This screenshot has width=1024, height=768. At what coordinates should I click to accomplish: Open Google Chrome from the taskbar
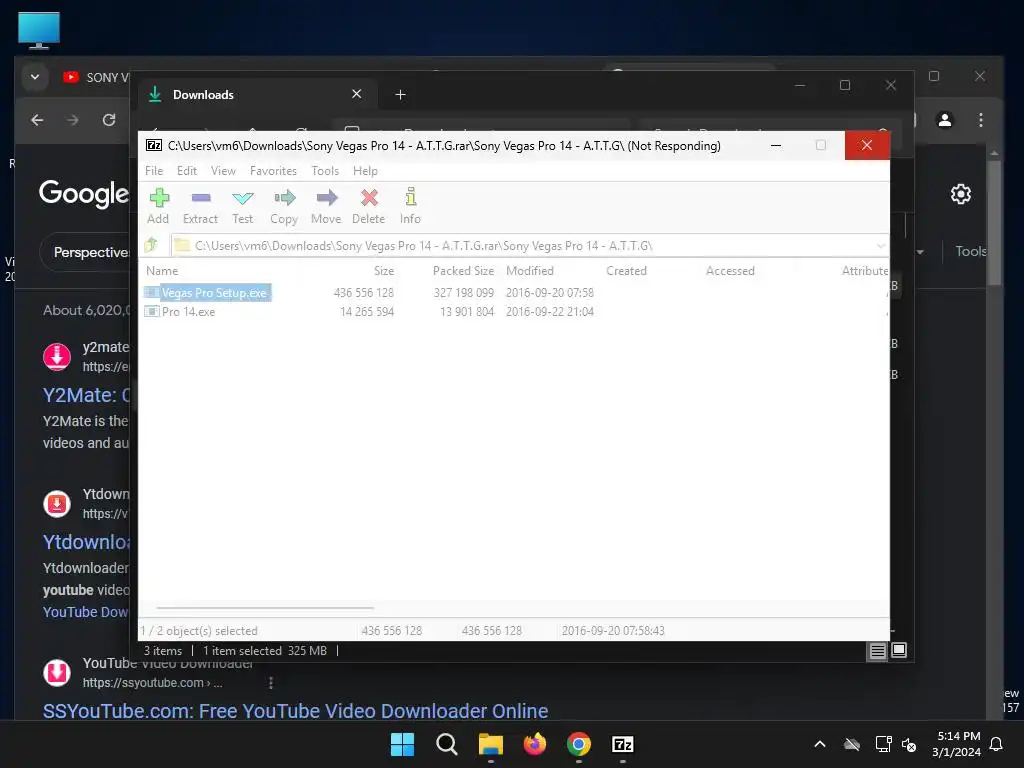coord(579,744)
